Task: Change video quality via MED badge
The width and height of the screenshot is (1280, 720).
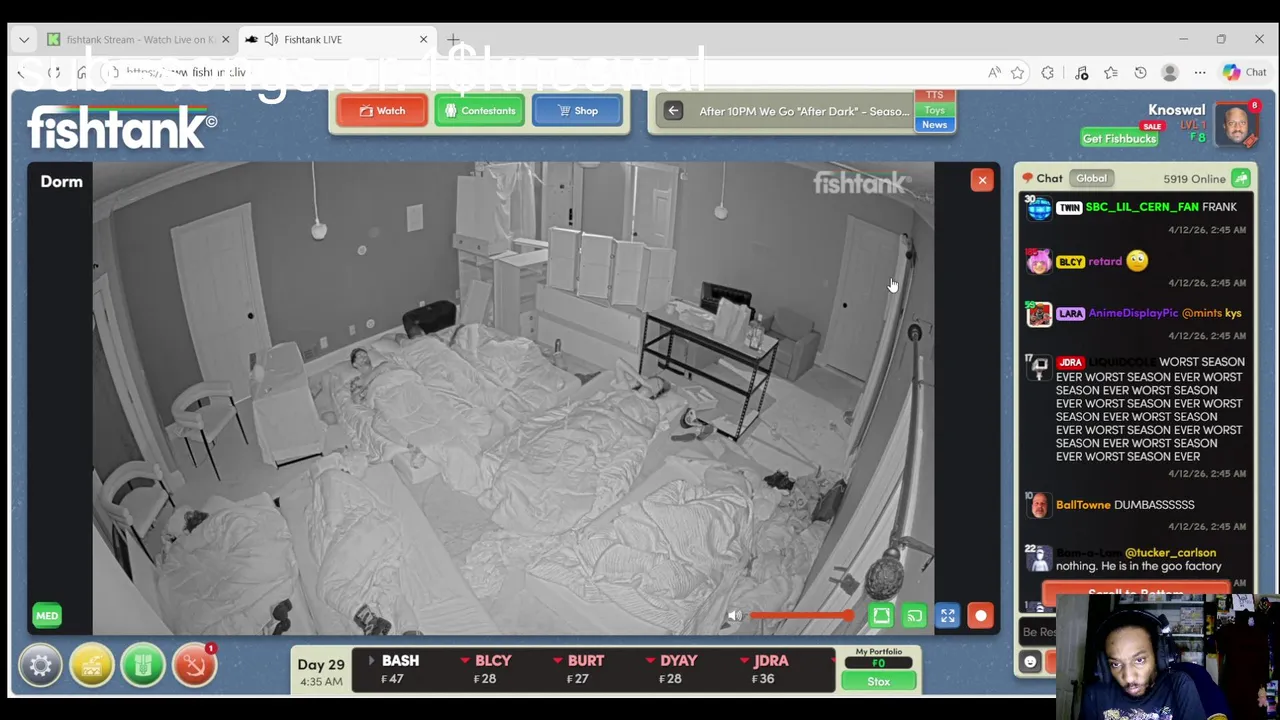Action: pyautogui.click(x=47, y=616)
